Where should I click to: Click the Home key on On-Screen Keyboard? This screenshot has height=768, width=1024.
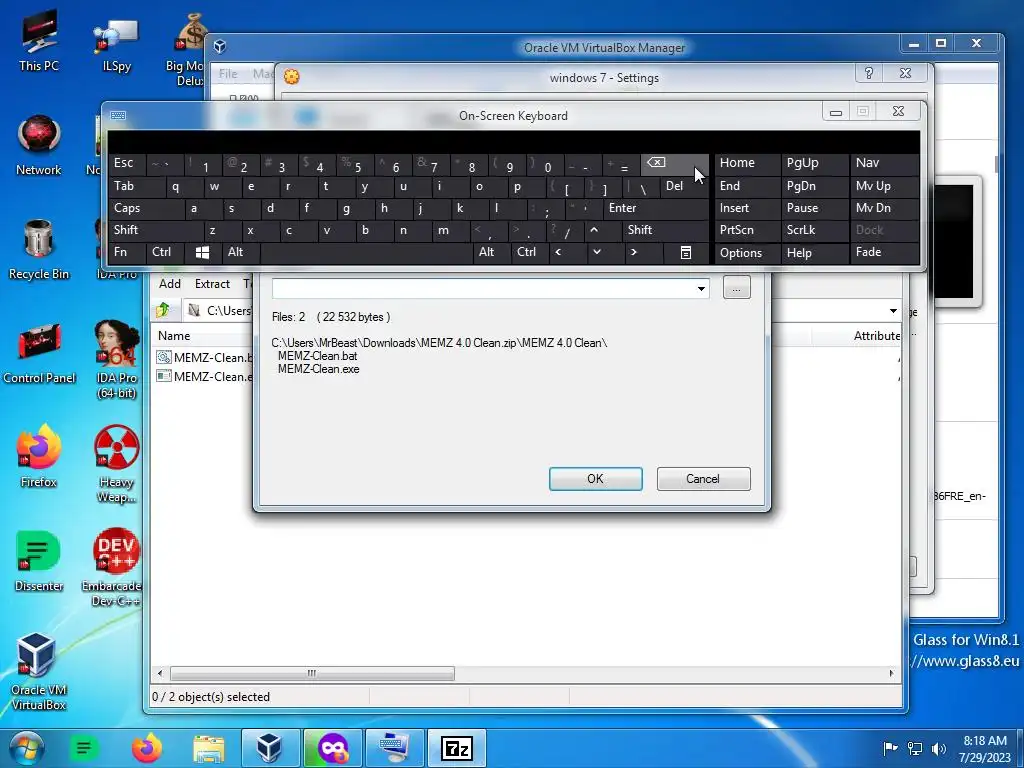coord(747,163)
